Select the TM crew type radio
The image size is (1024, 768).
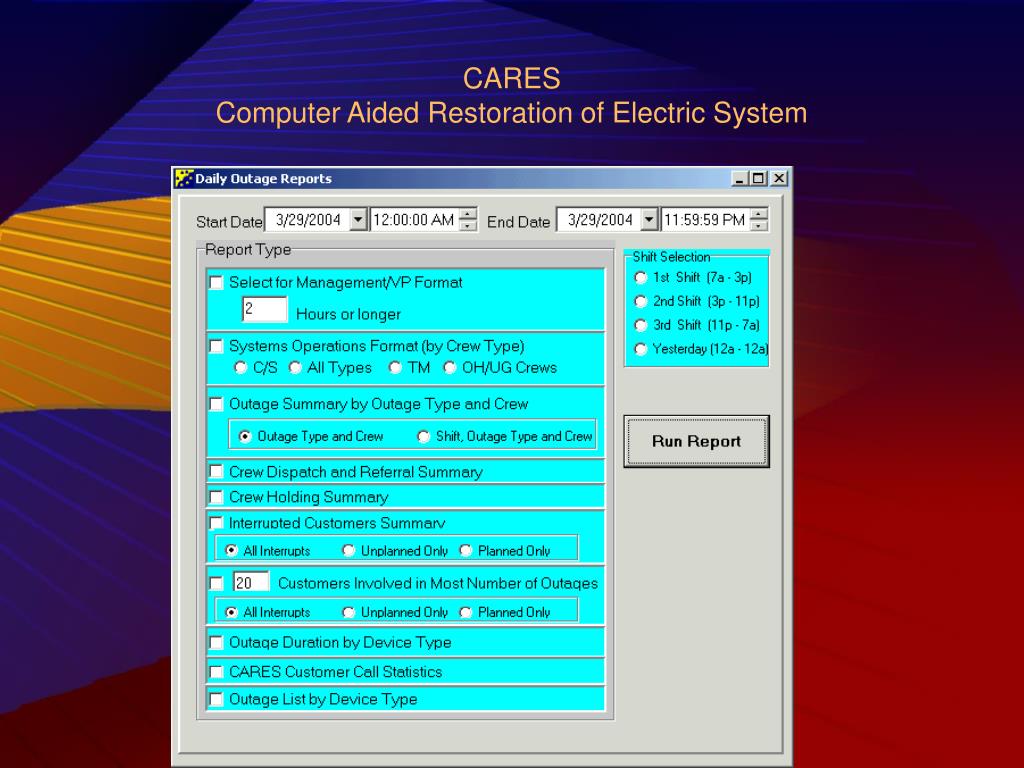(395, 368)
